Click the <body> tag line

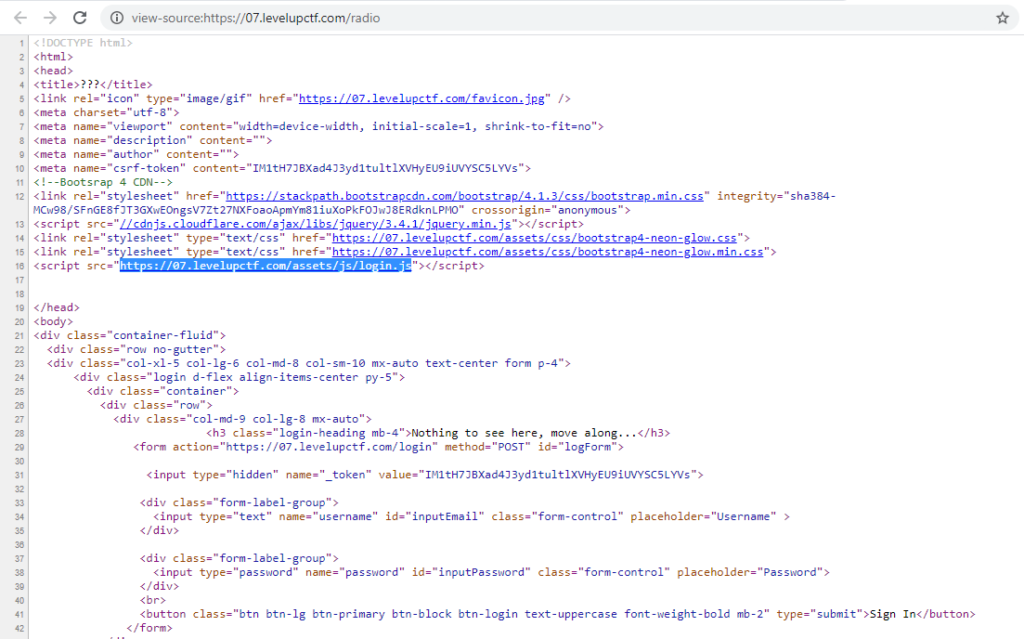point(54,321)
